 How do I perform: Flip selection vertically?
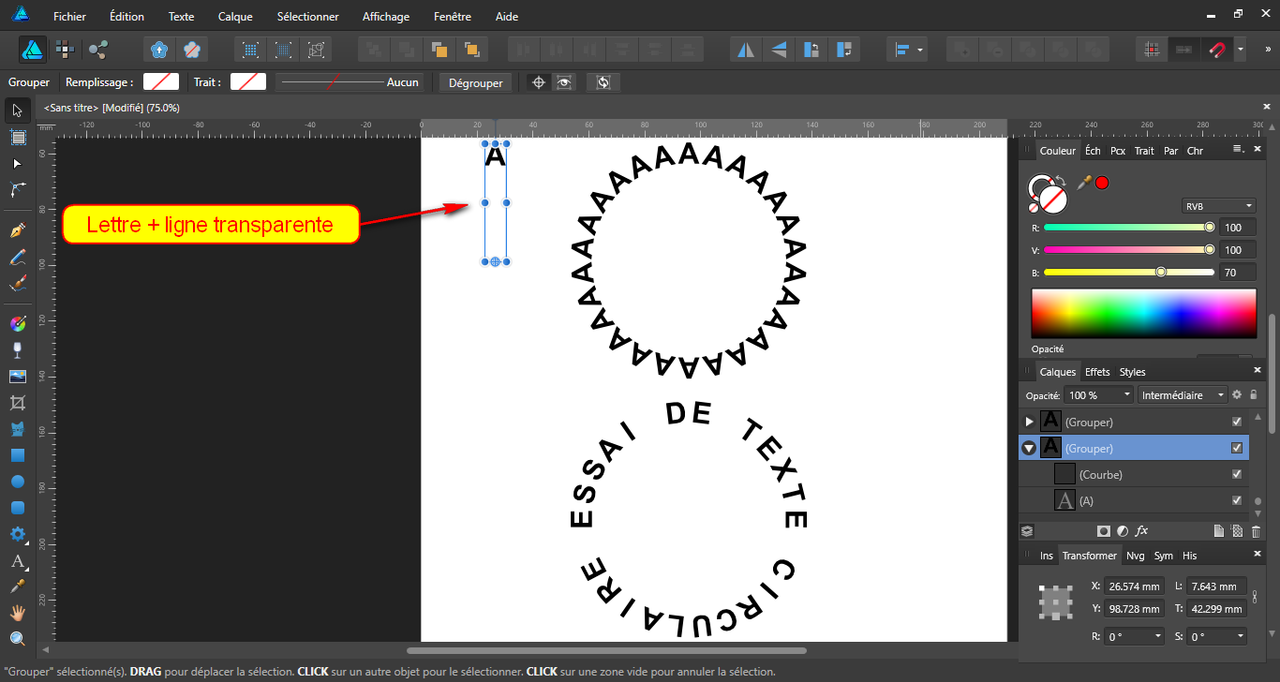(779, 49)
